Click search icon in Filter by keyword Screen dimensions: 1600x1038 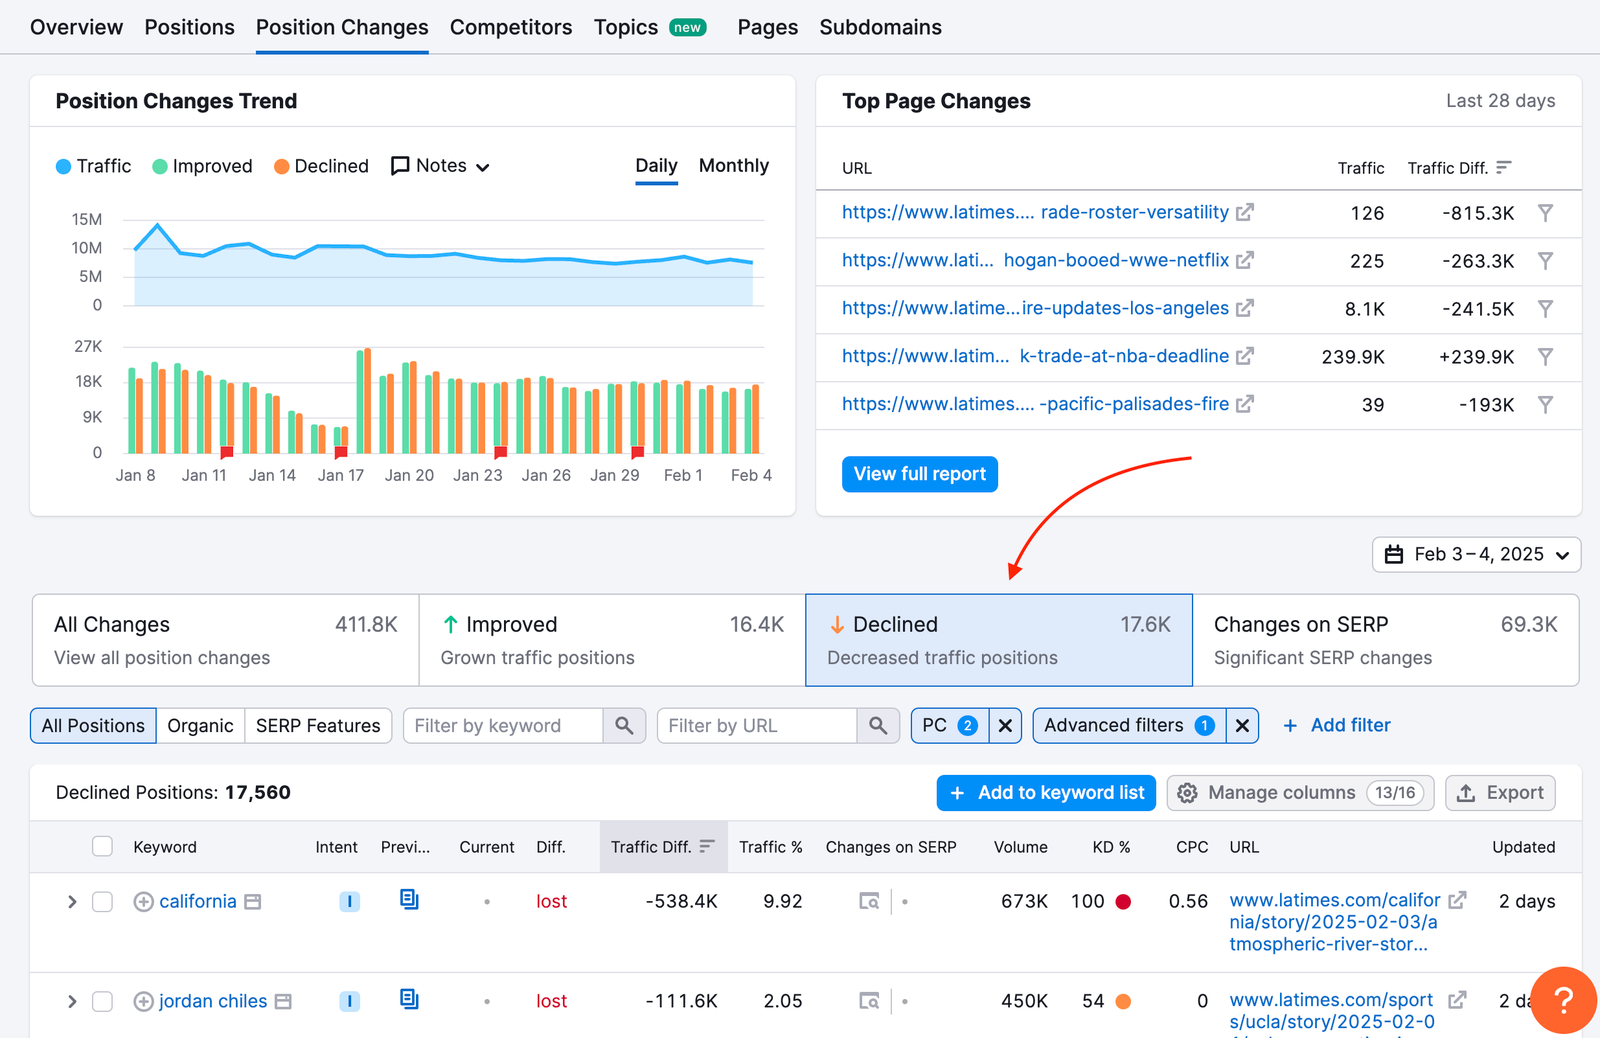[x=624, y=726]
